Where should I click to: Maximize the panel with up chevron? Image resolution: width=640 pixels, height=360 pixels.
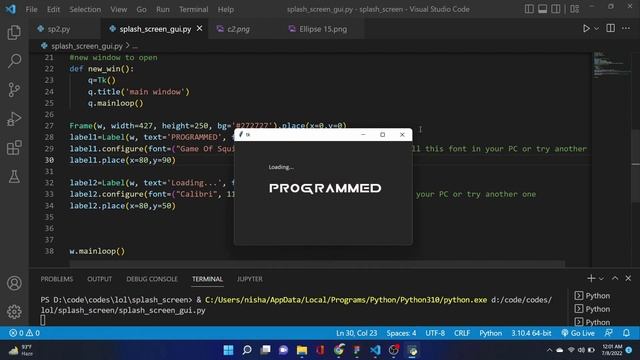pyautogui.click(x=615, y=278)
